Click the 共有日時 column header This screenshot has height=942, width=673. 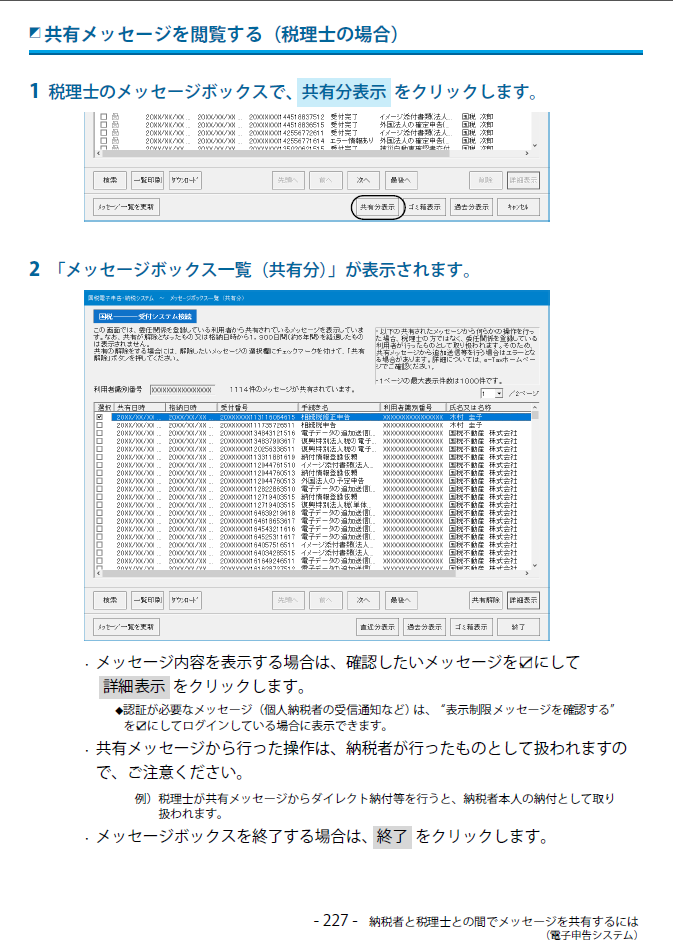click(135, 408)
